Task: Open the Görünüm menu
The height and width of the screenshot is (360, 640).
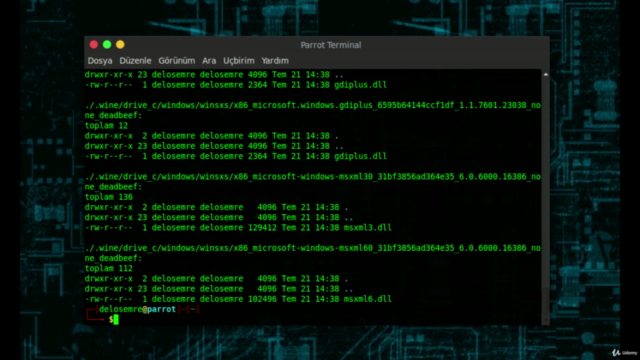Action: (x=177, y=61)
